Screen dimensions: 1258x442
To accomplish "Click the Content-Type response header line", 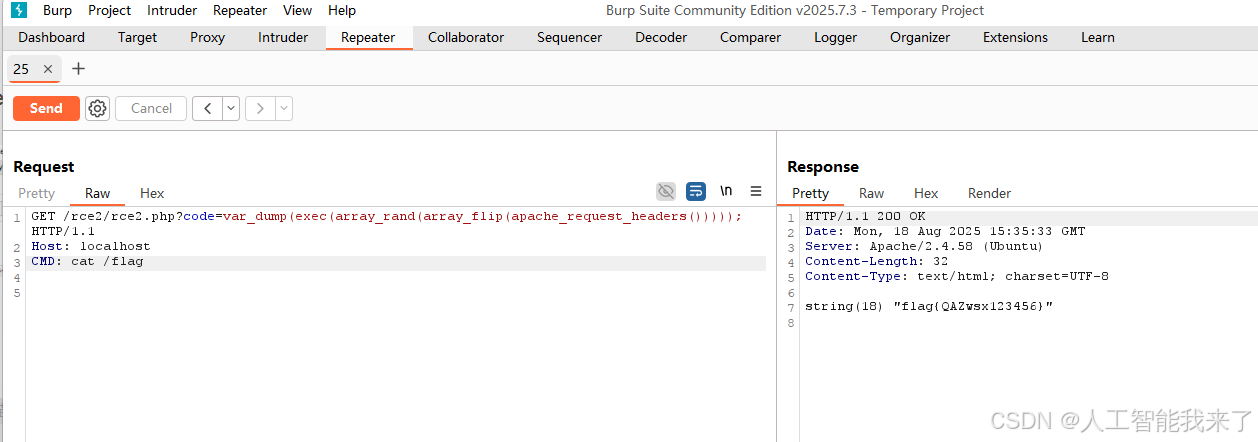I will [x=957, y=276].
